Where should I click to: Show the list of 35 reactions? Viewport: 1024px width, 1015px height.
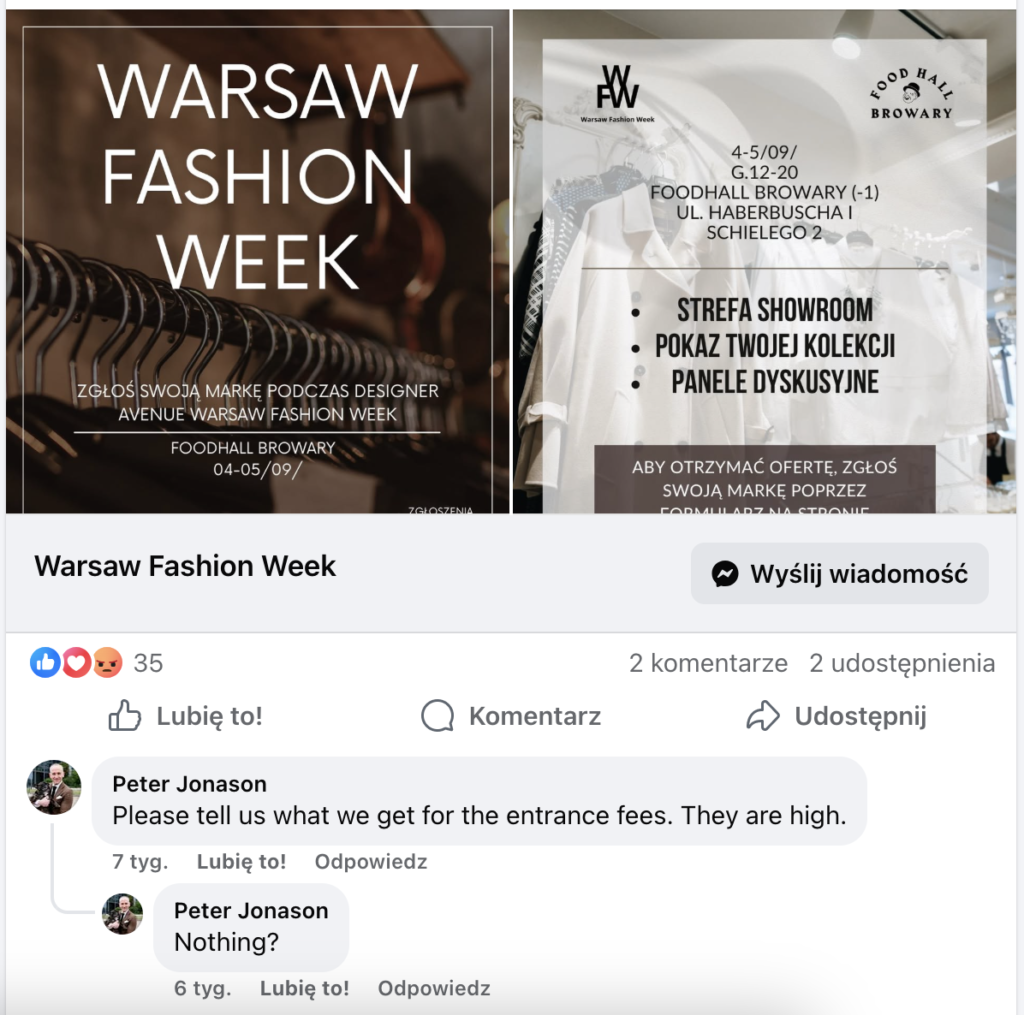(148, 663)
